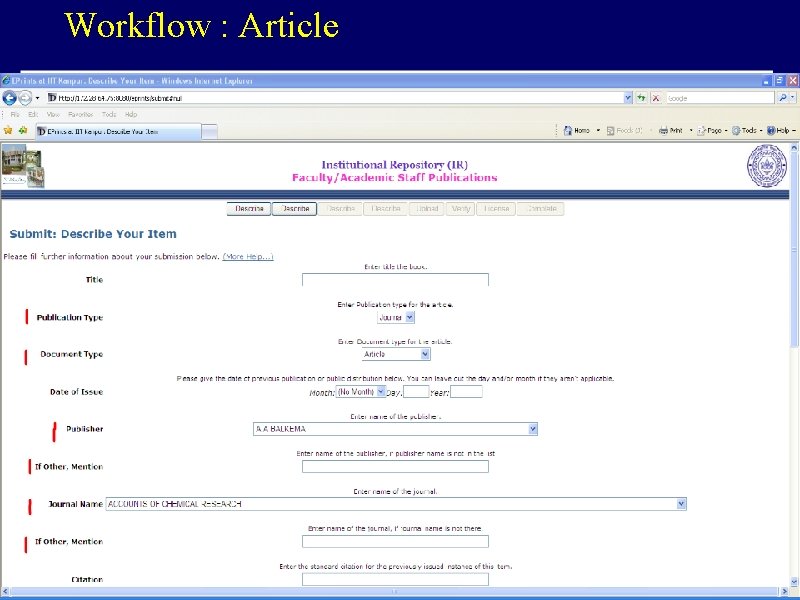
Task: Open the Print tool in the toolbar
Action: coord(663,130)
